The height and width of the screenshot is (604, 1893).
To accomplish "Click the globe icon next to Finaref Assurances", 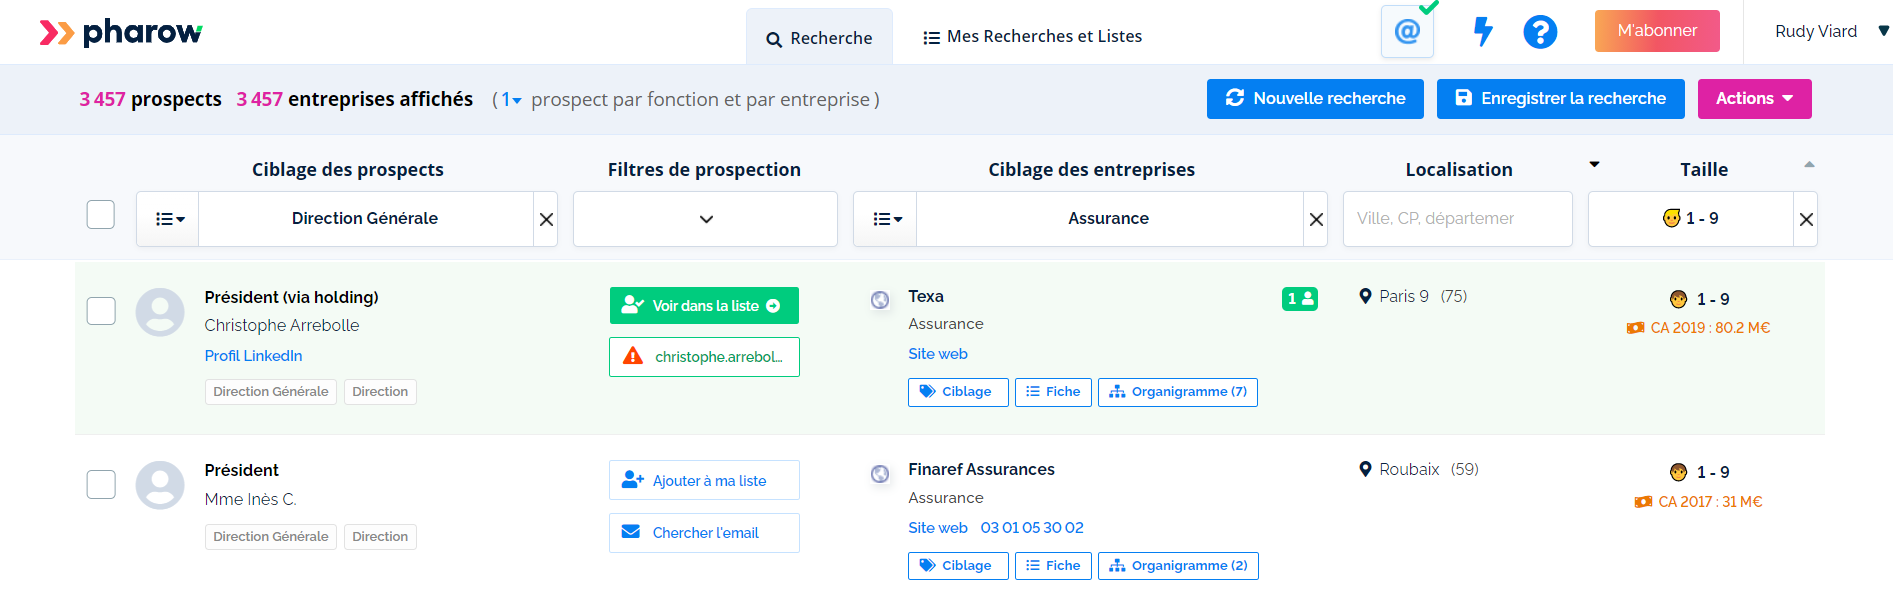I will (880, 473).
